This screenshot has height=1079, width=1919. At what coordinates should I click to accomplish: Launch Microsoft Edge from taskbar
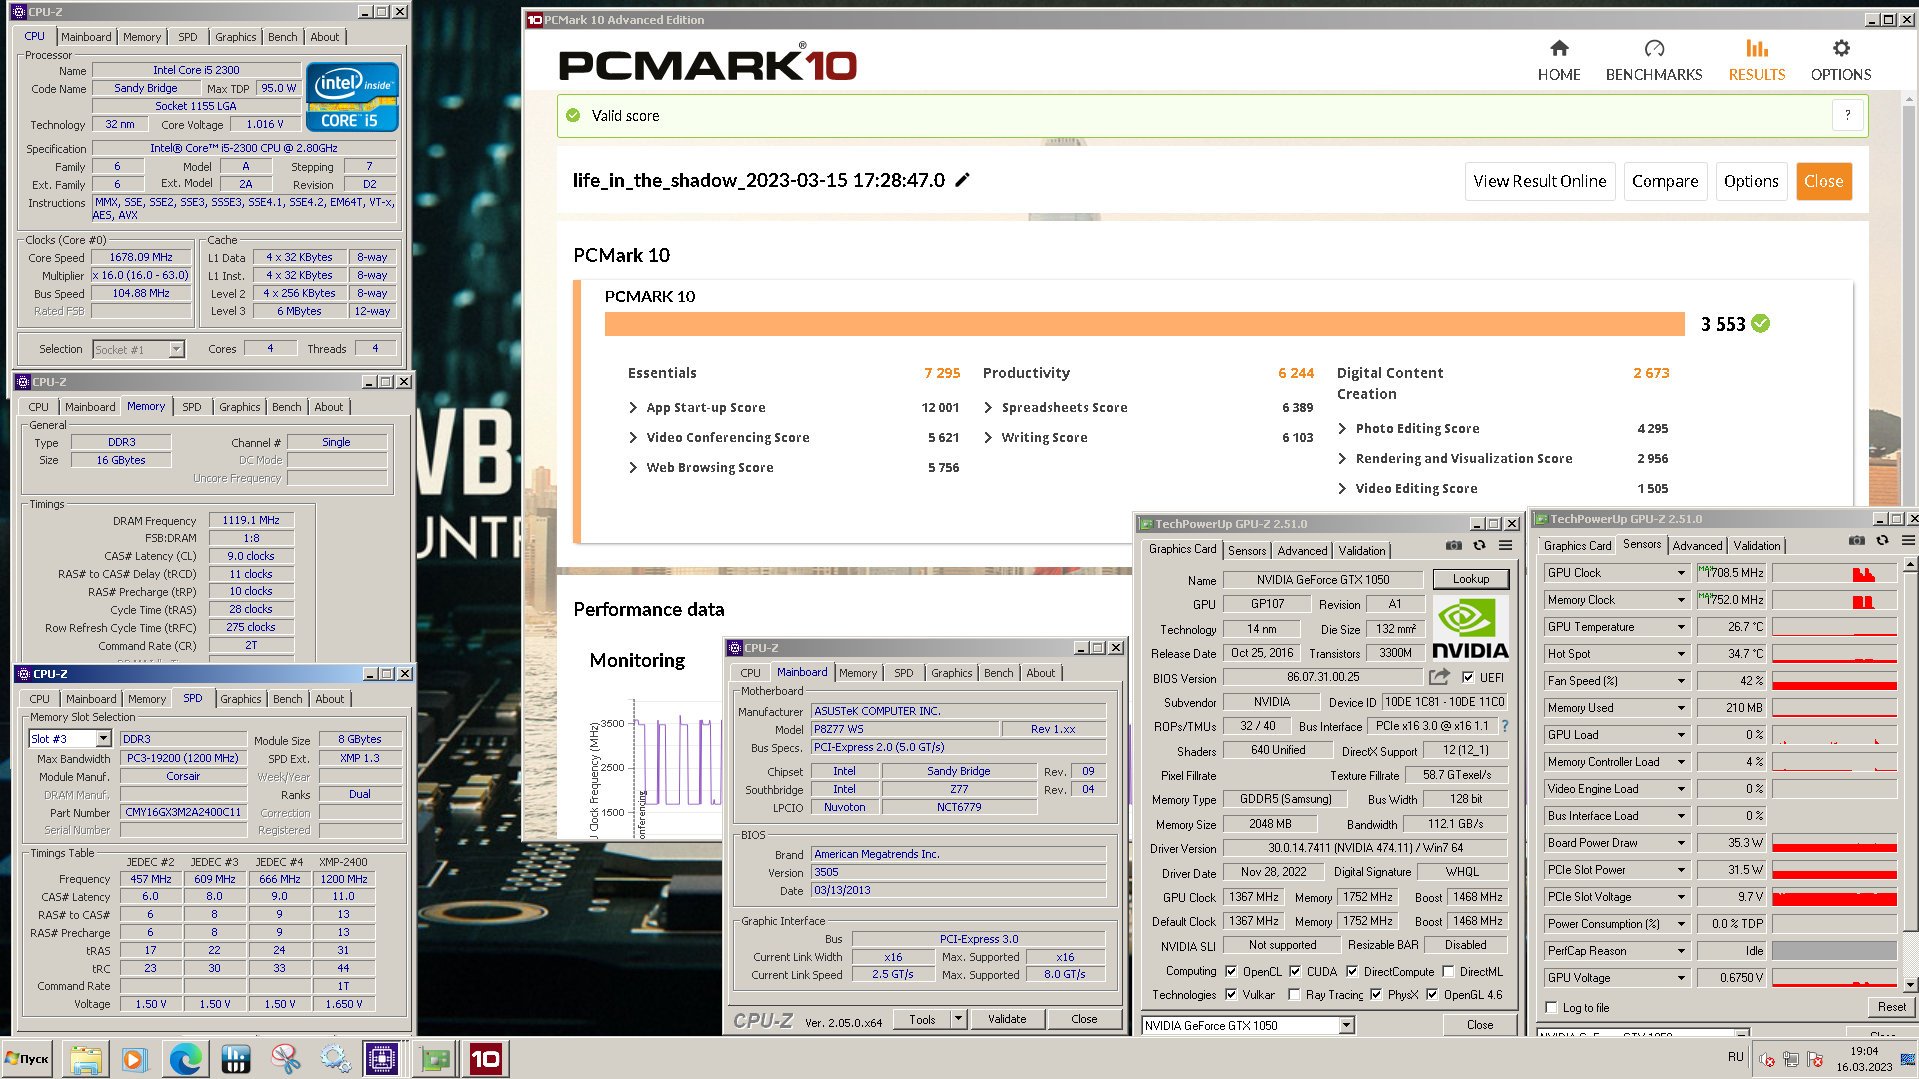click(x=185, y=1059)
